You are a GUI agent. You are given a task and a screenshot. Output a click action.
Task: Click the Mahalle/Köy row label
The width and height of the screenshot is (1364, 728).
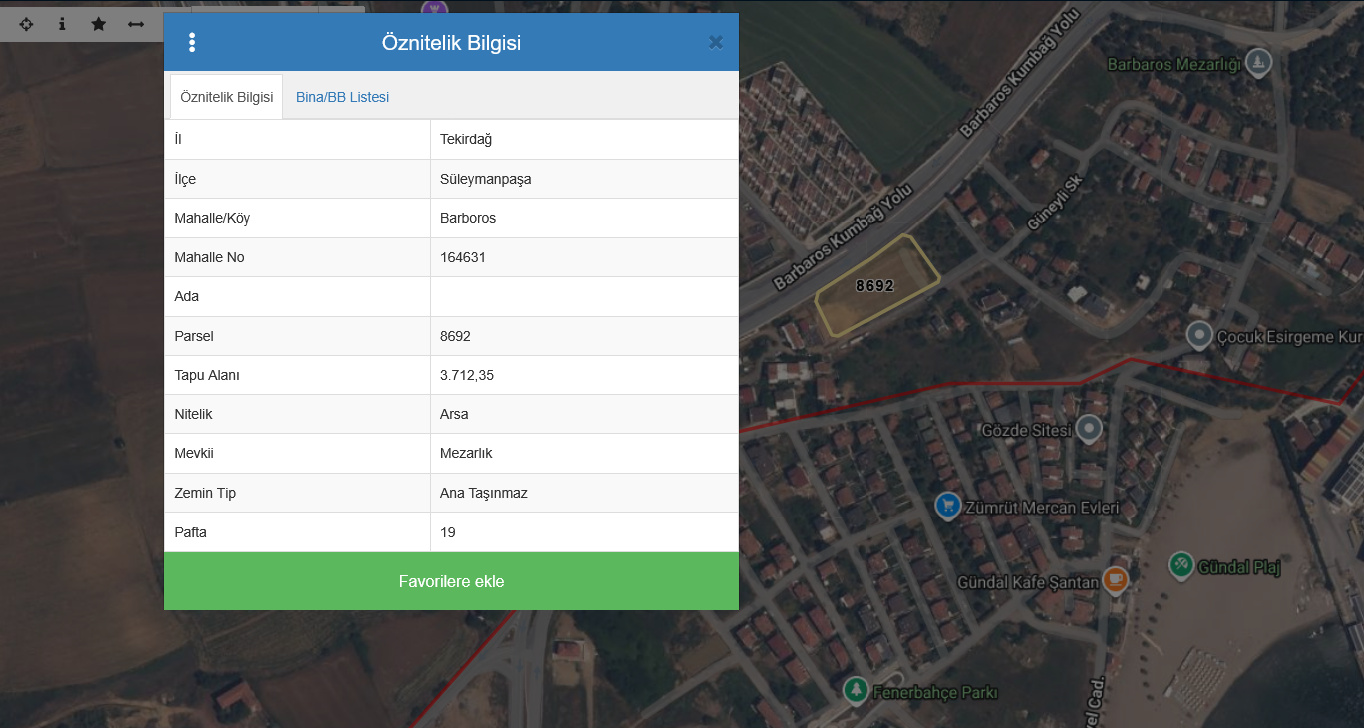coord(212,218)
